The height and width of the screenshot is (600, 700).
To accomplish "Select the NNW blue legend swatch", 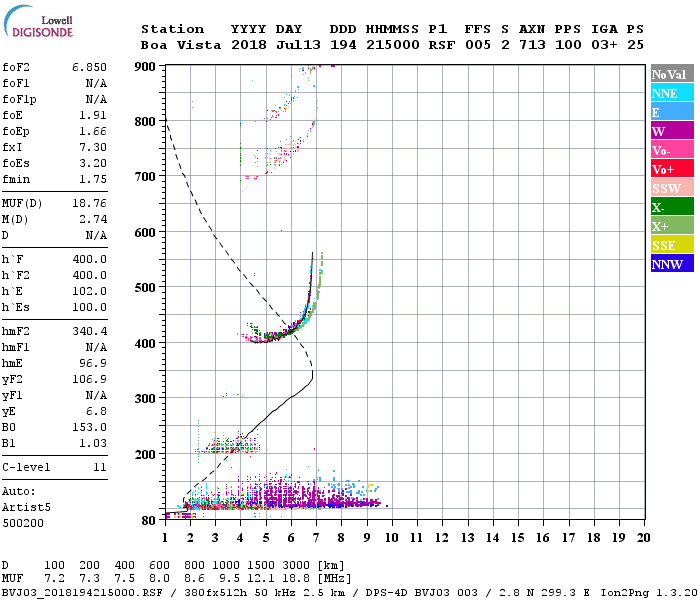I will [672, 264].
